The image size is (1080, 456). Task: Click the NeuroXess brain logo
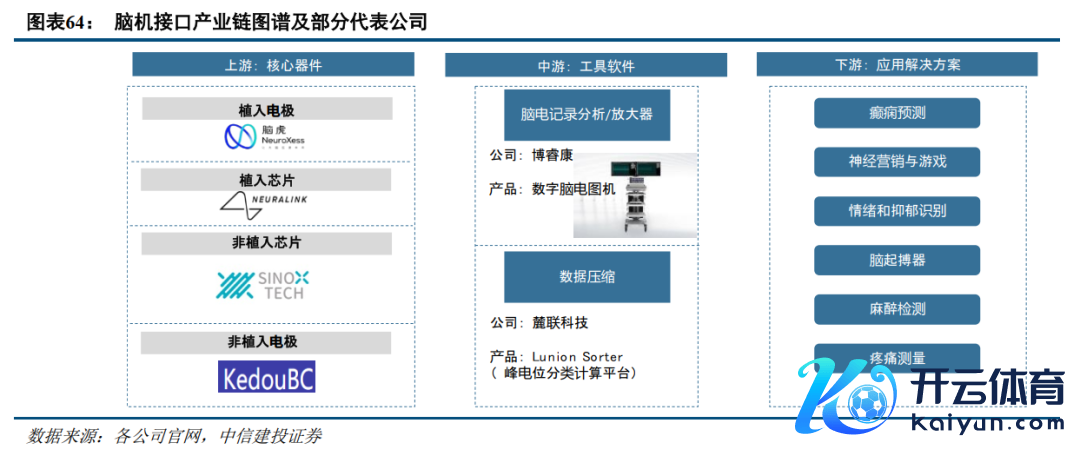pos(266,137)
